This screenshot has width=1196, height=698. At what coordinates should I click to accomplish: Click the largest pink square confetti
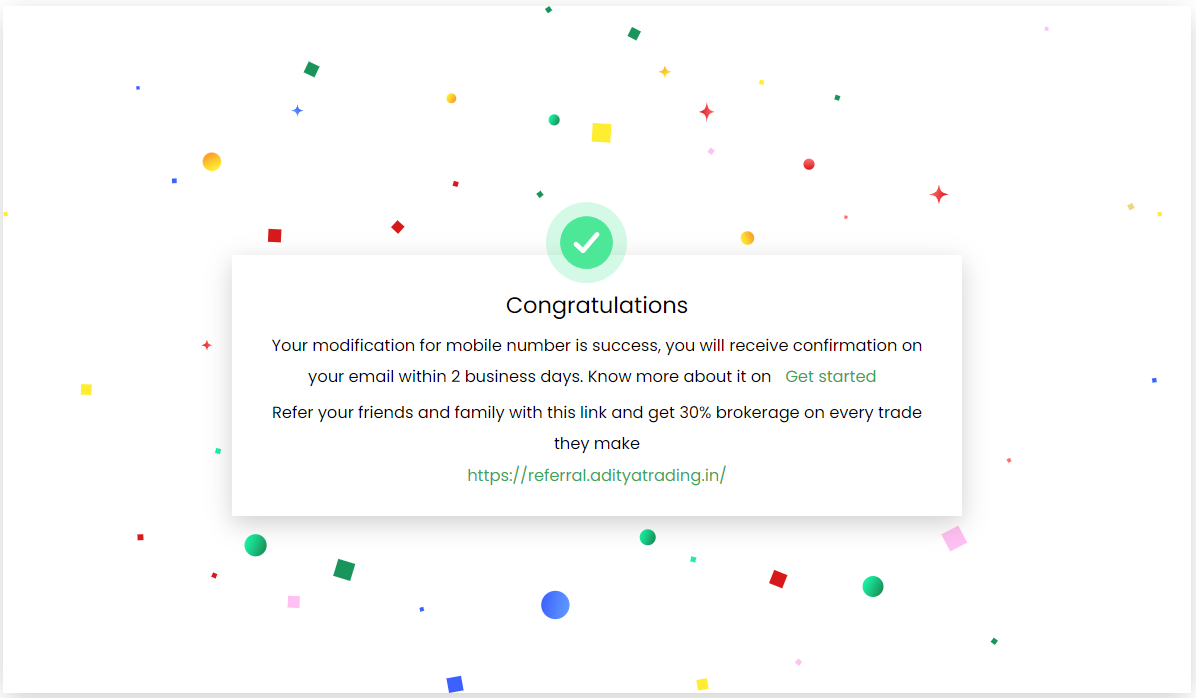(954, 539)
